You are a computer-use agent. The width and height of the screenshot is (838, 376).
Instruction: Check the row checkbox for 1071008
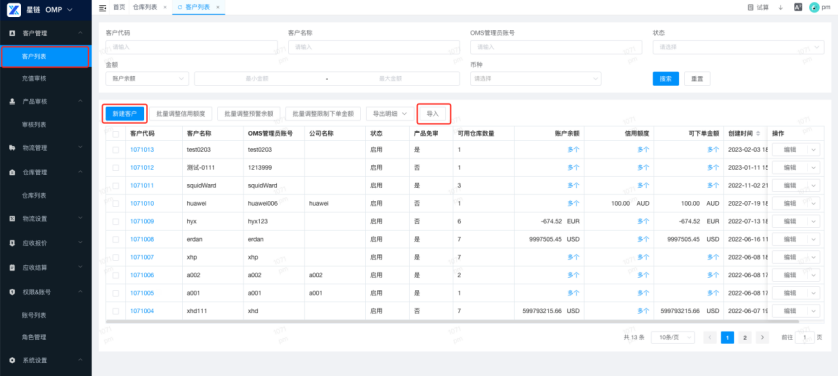tap(116, 239)
